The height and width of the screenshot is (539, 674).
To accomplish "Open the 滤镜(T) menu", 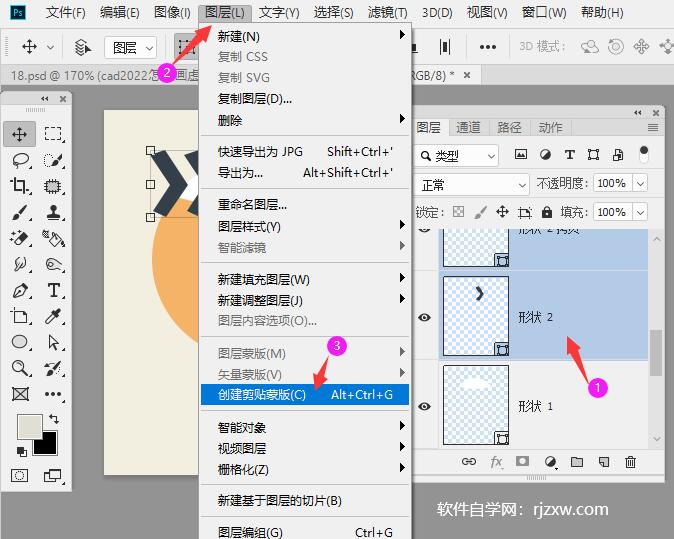I will point(387,12).
